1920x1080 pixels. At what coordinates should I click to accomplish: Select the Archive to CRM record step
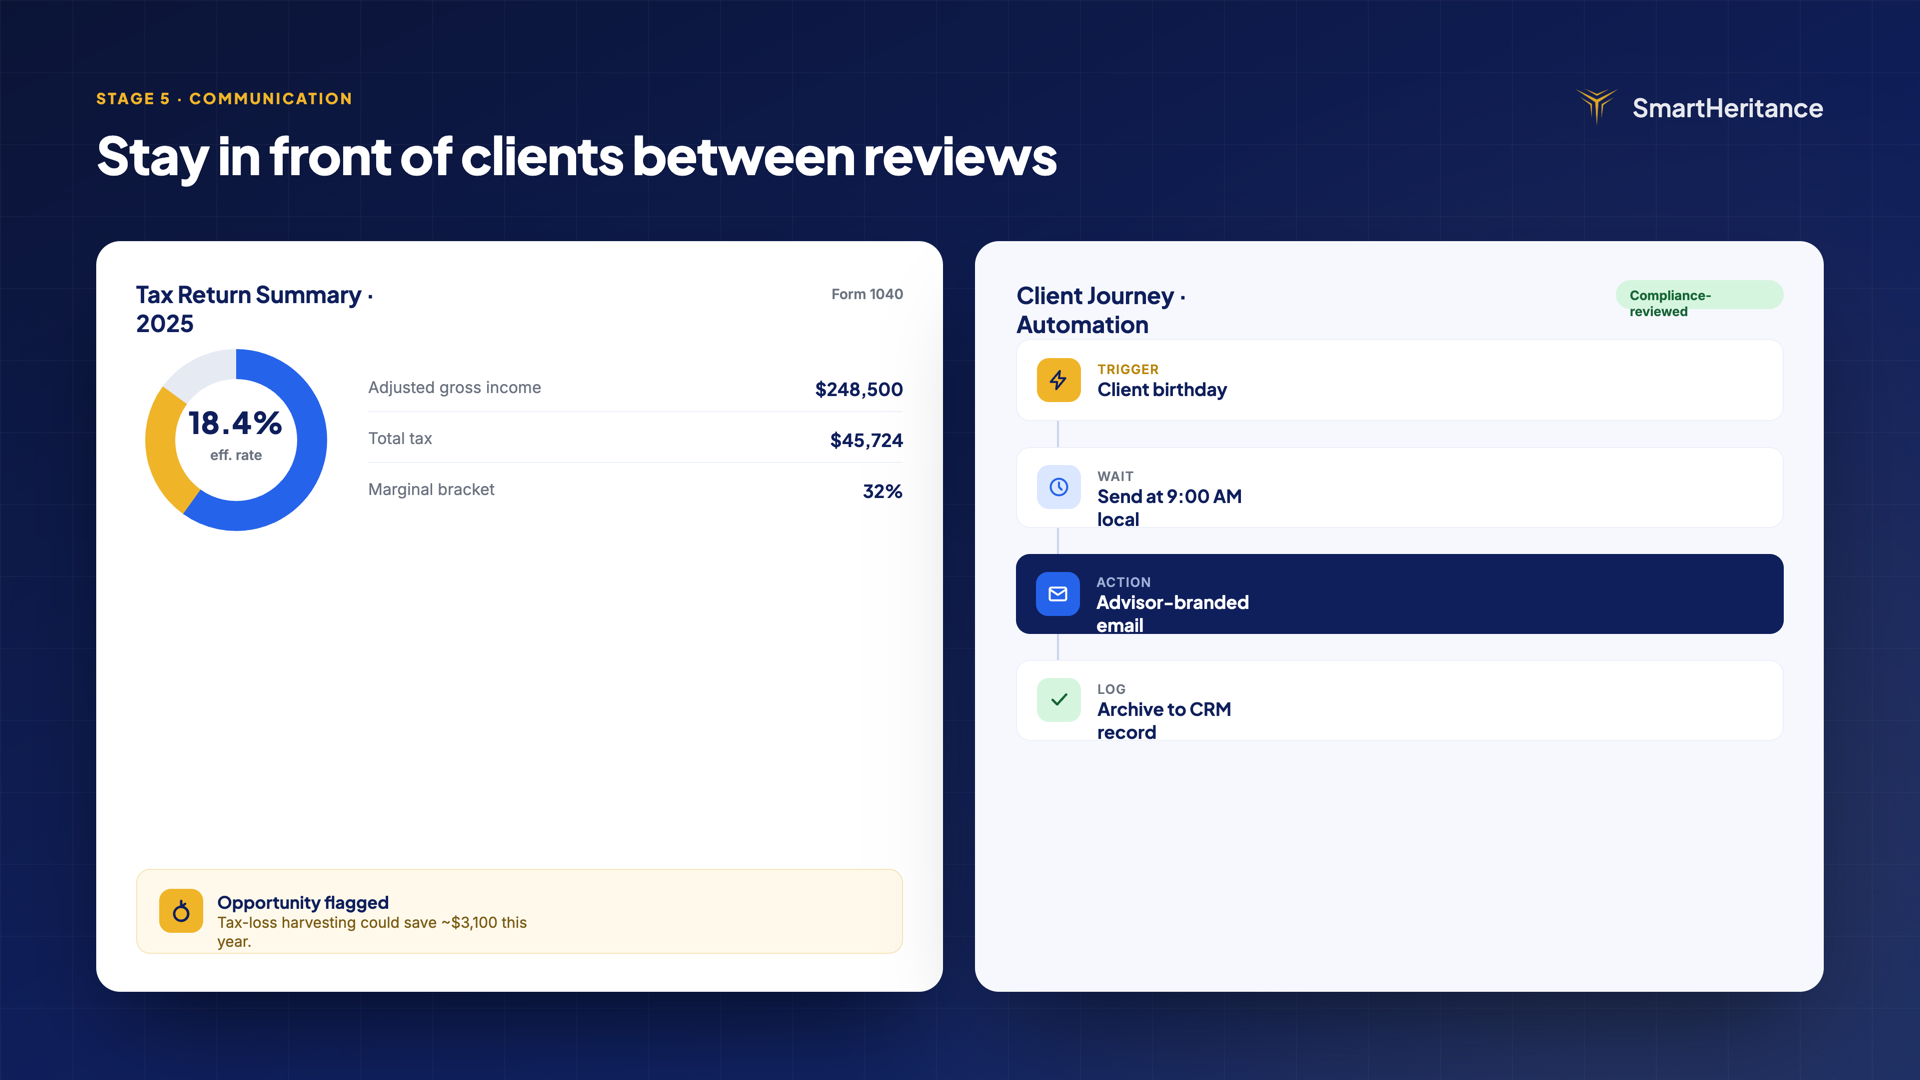click(x=1399, y=700)
